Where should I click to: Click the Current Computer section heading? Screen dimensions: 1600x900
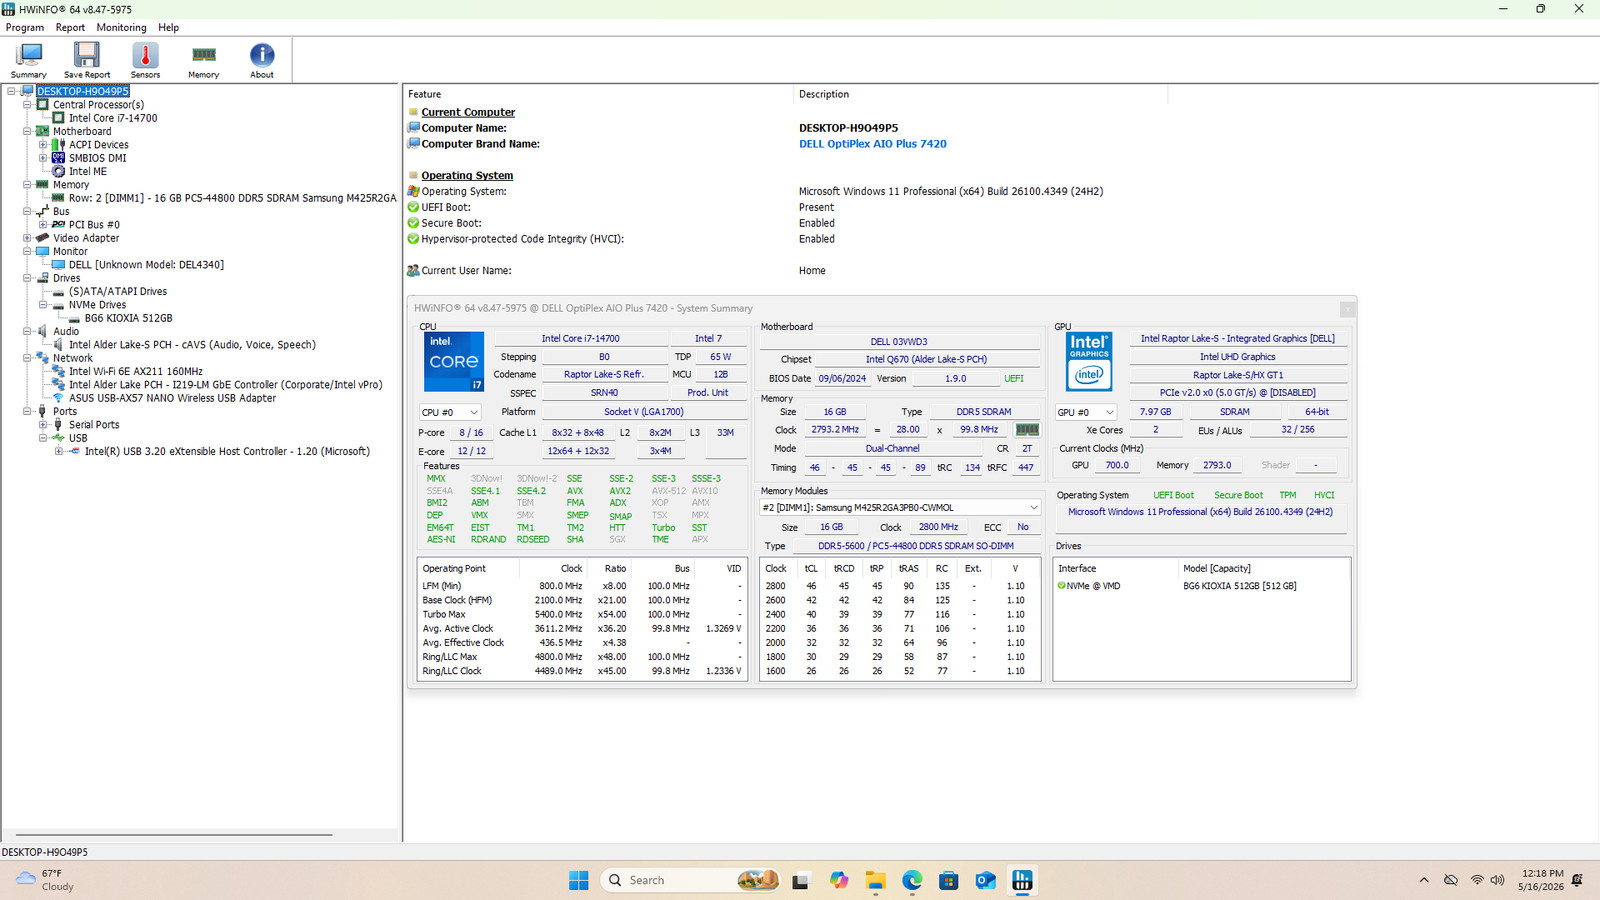click(468, 112)
